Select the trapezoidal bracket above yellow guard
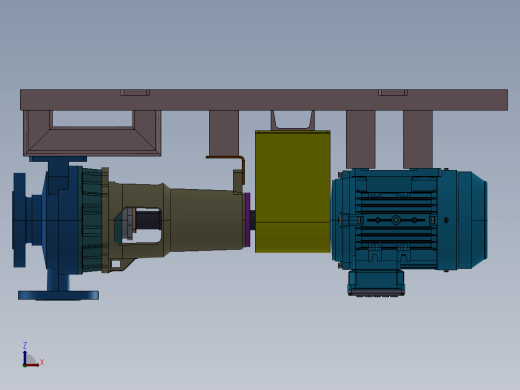The width and height of the screenshot is (520, 390). pyautogui.click(x=293, y=120)
